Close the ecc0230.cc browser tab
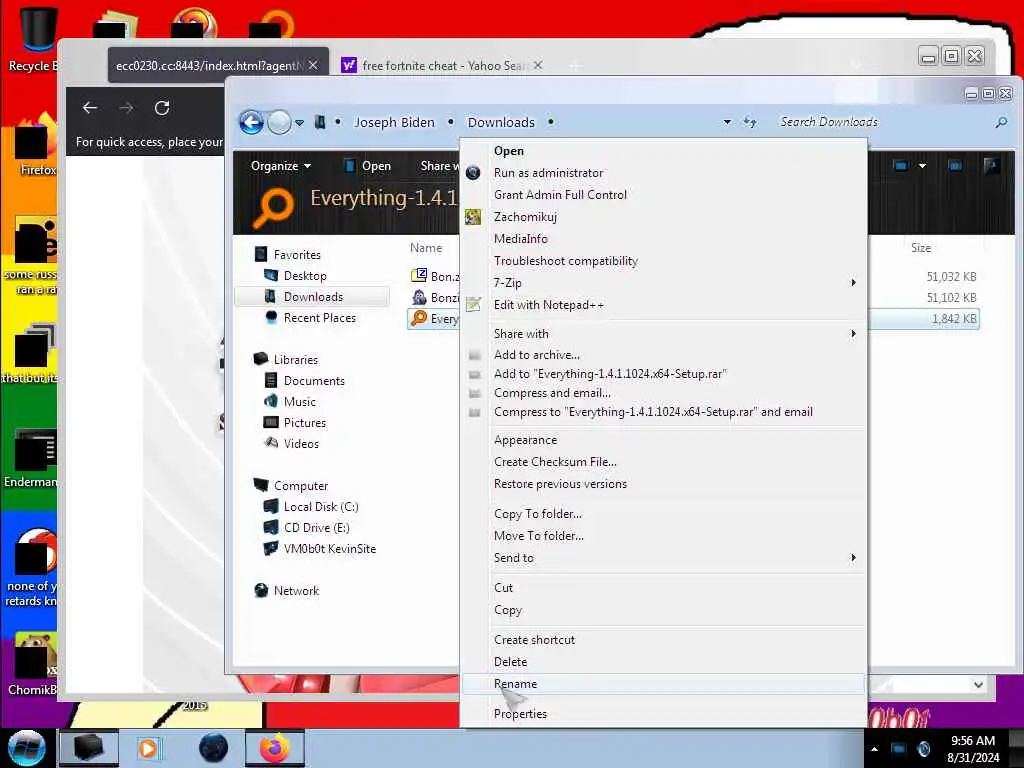Screen dimensions: 1024x768 click(313, 65)
